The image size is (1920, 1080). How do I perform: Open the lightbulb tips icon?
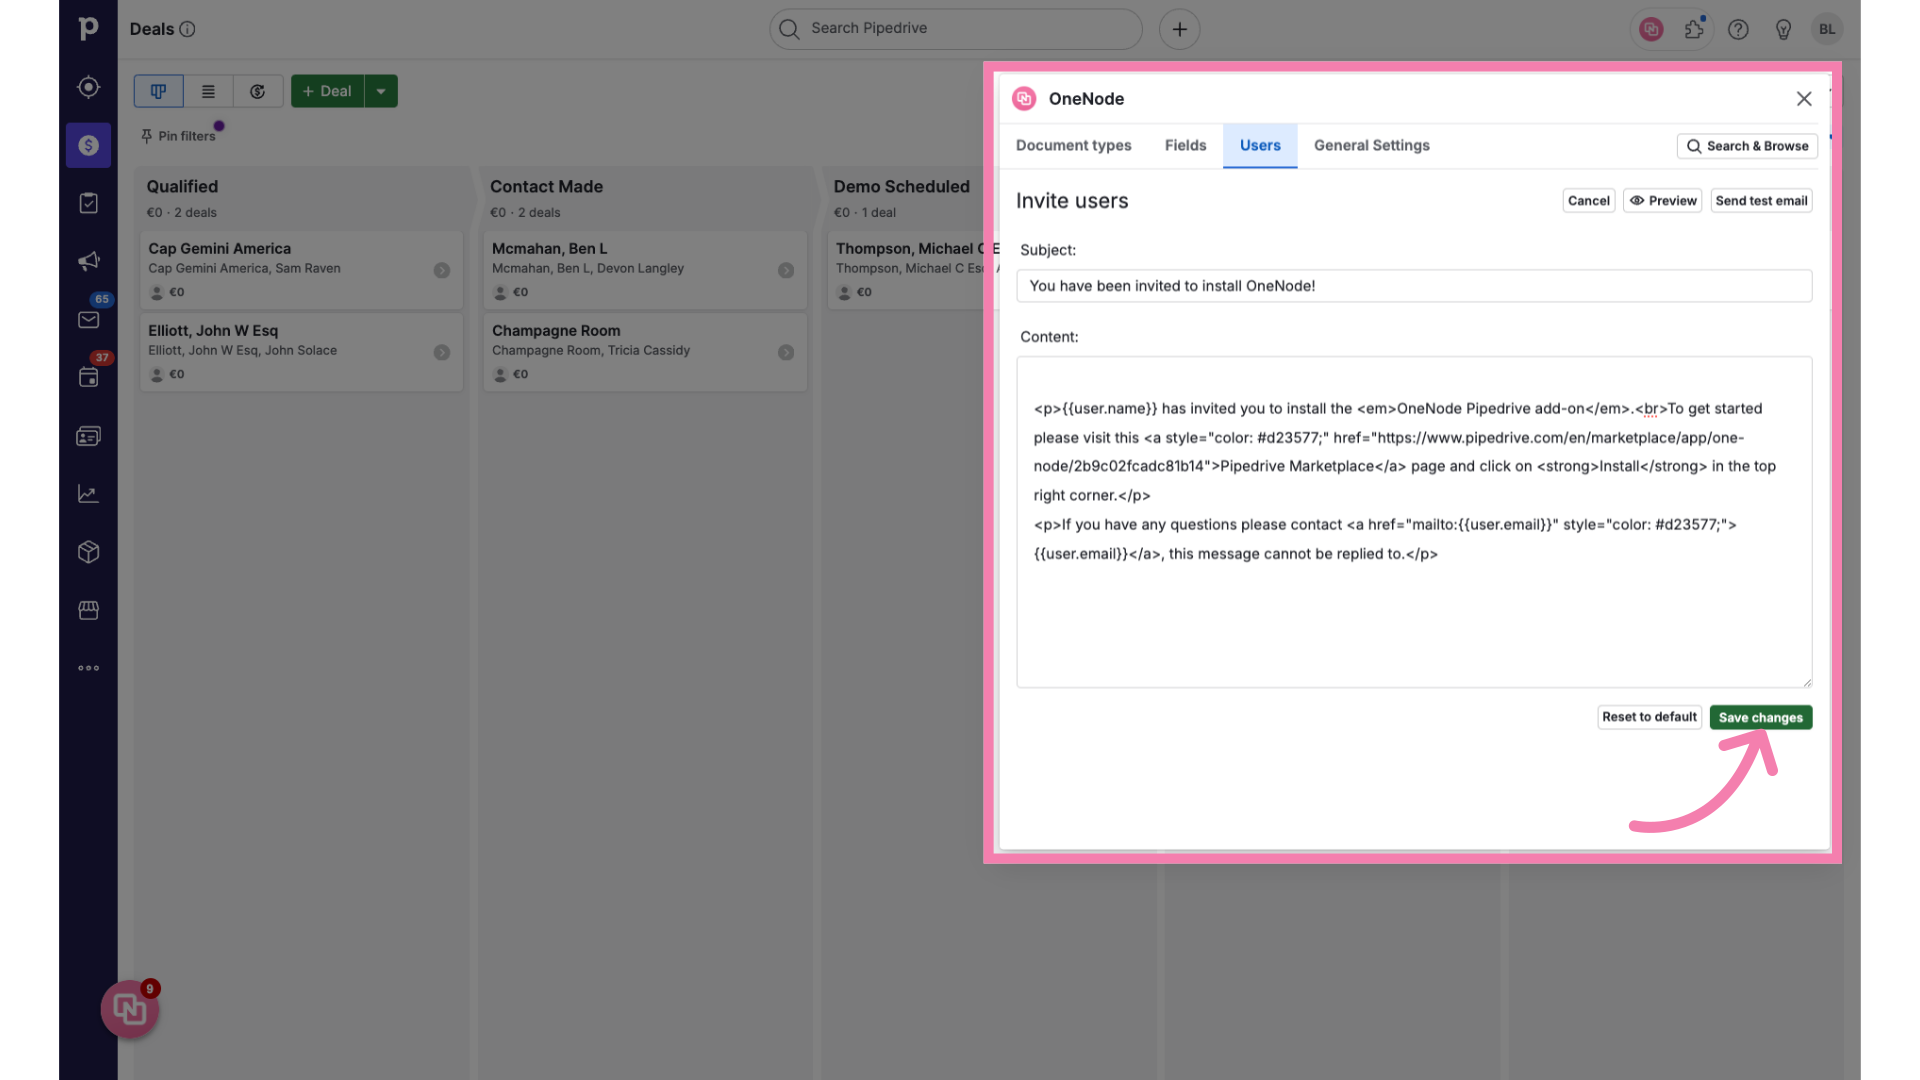point(1783,29)
